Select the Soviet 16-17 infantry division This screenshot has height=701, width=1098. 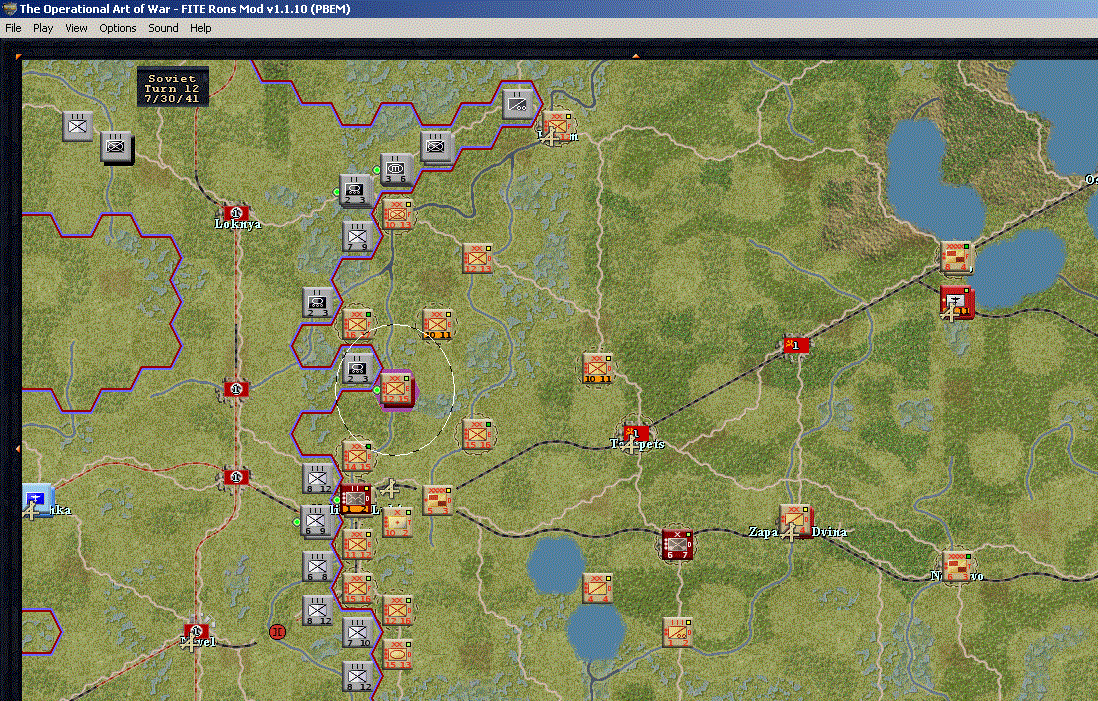[x=356, y=324]
